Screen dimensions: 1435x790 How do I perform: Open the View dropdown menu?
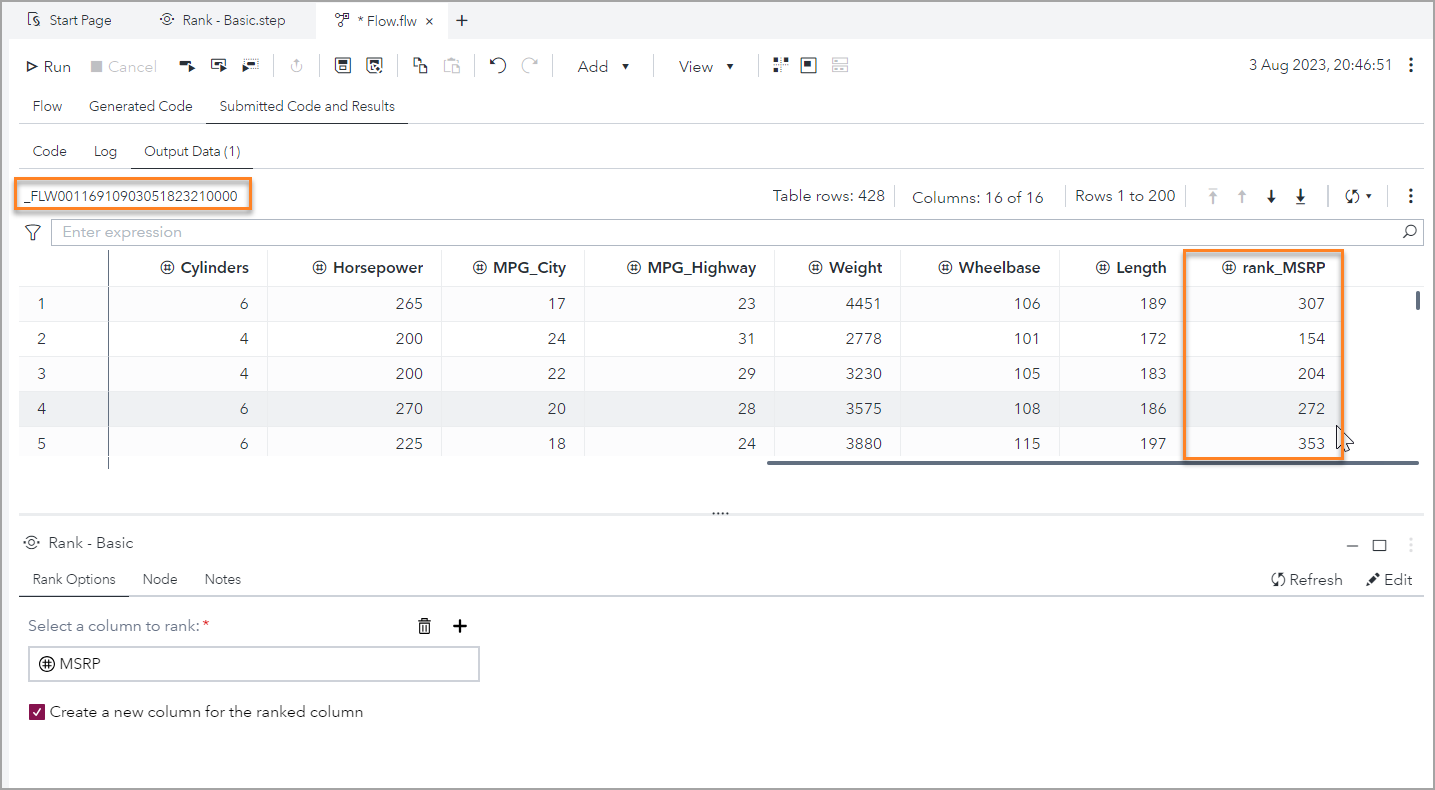pos(706,66)
